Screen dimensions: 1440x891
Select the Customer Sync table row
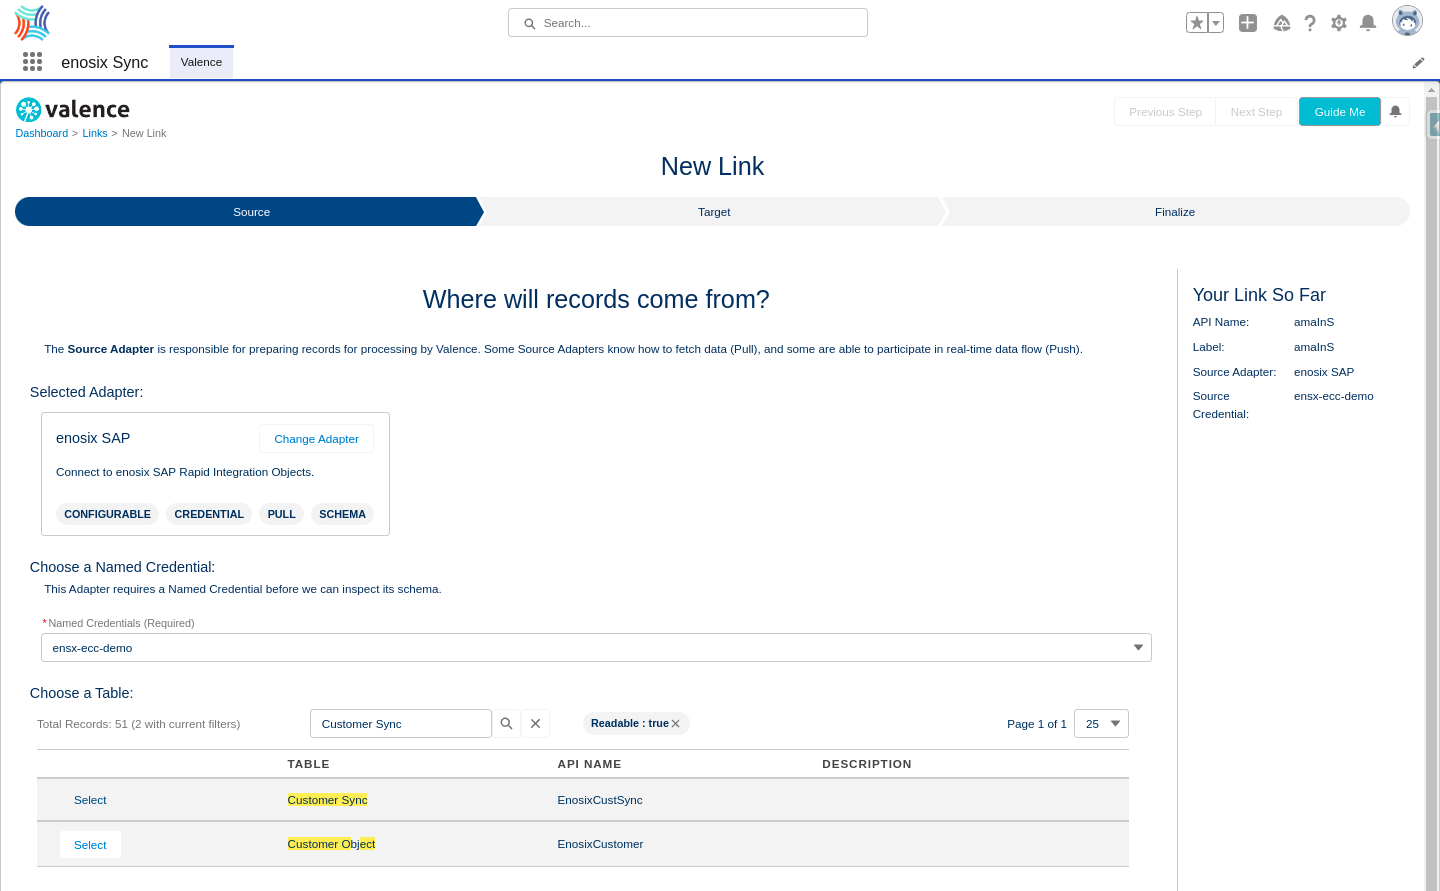(x=90, y=800)
